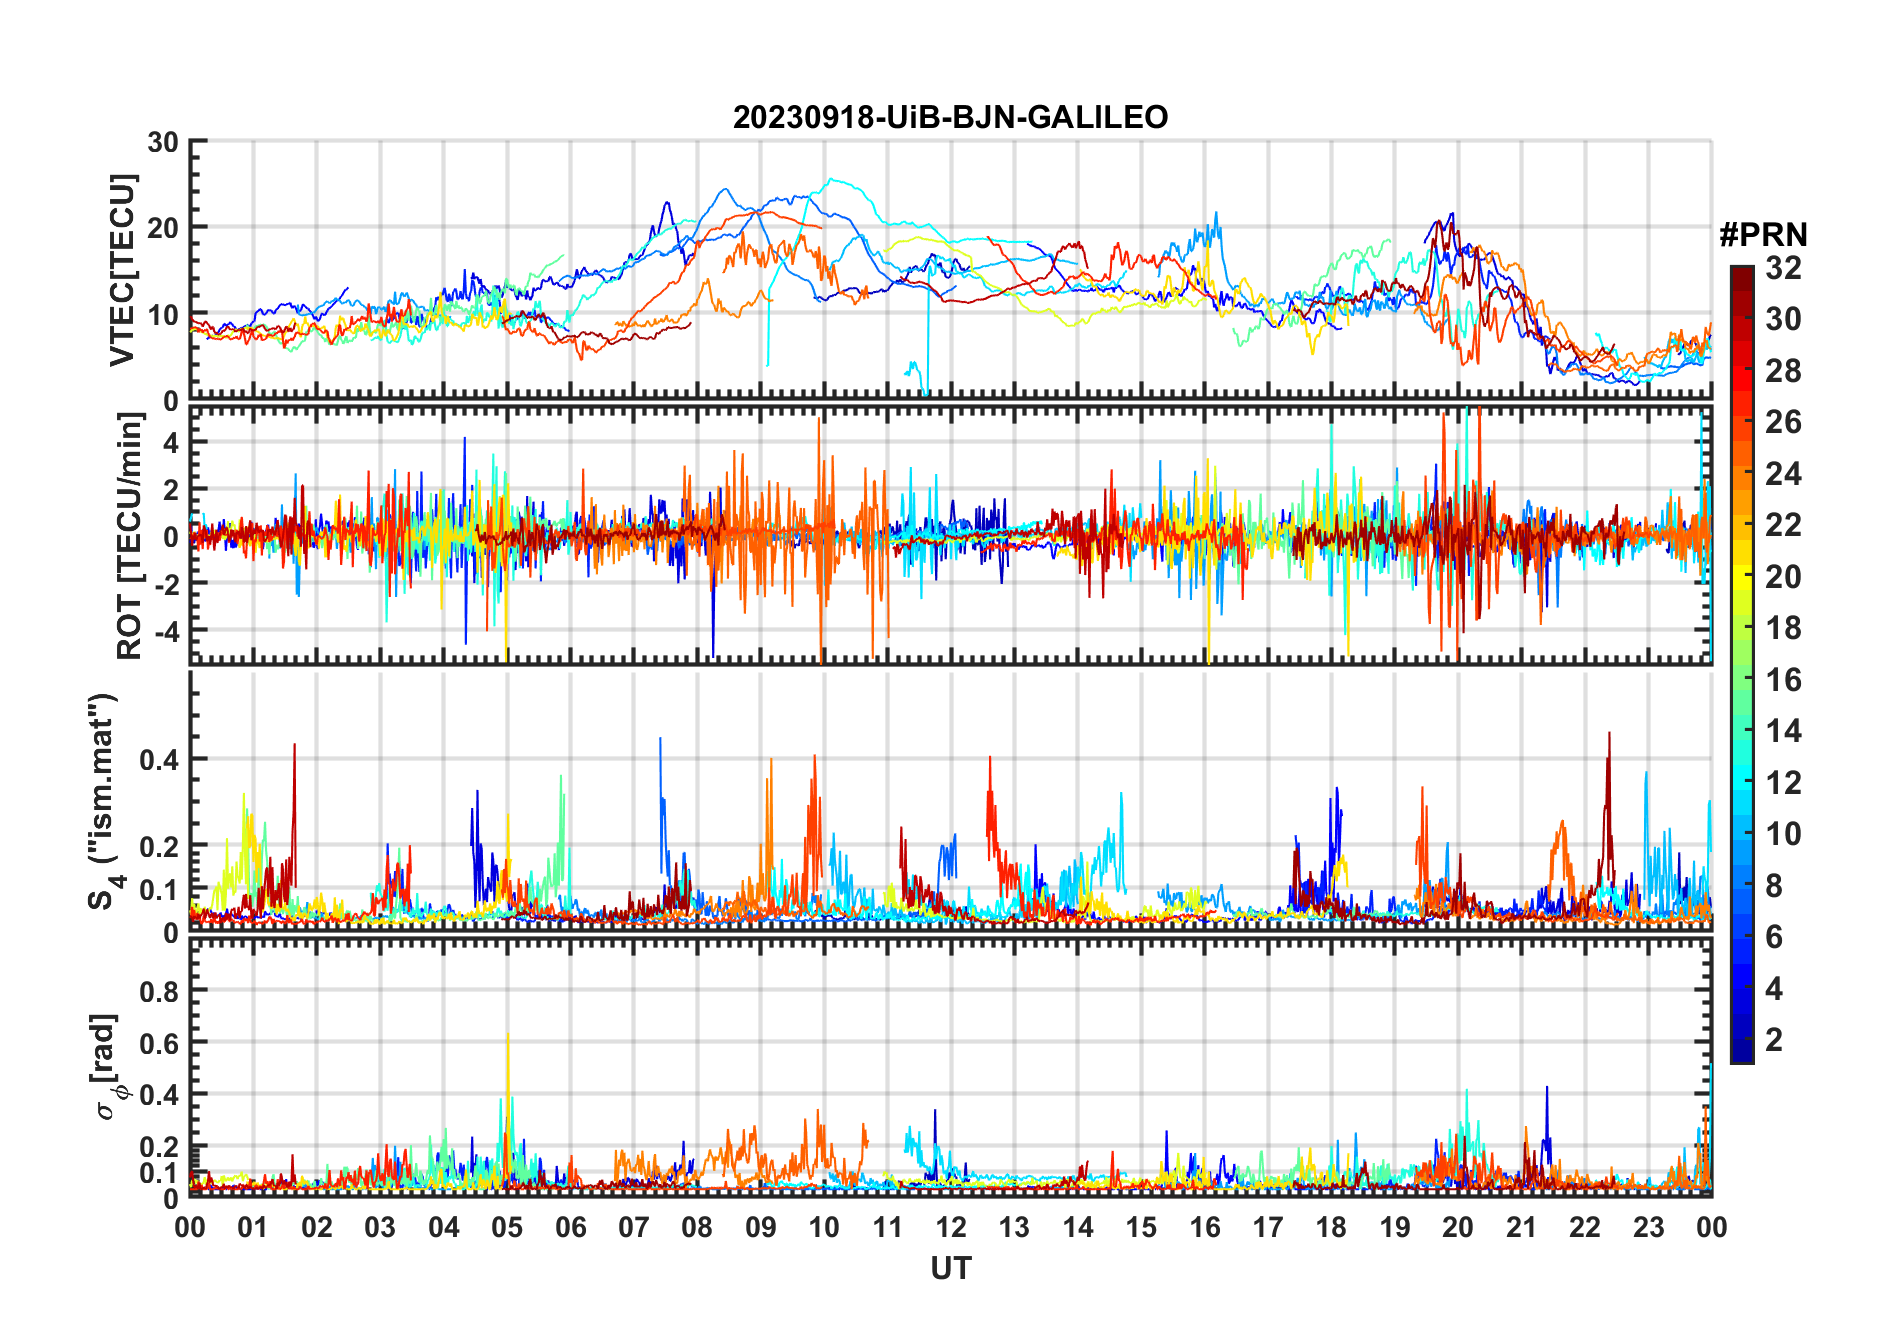Click the plot title 20230918-UiB-BJN-GALILEO

[x=950, y=117]
